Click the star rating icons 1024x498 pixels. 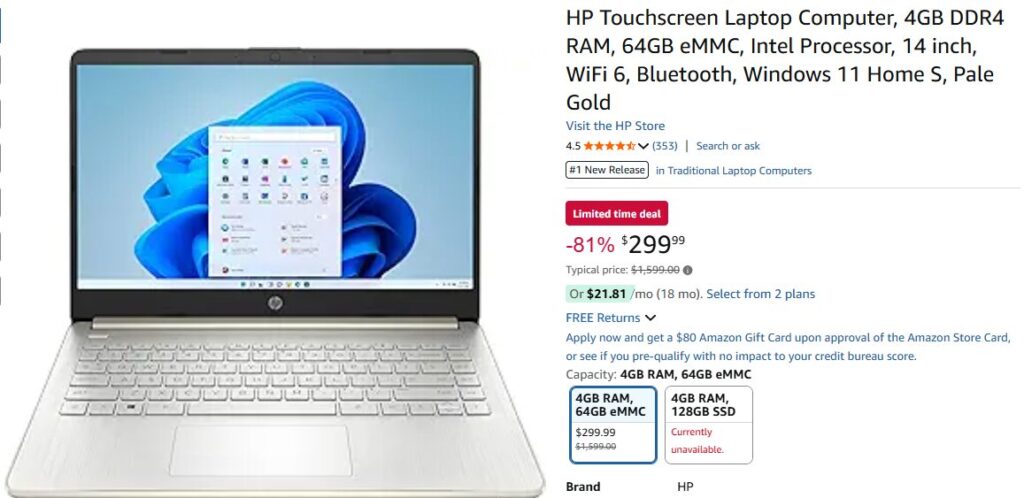coord(609,146)
